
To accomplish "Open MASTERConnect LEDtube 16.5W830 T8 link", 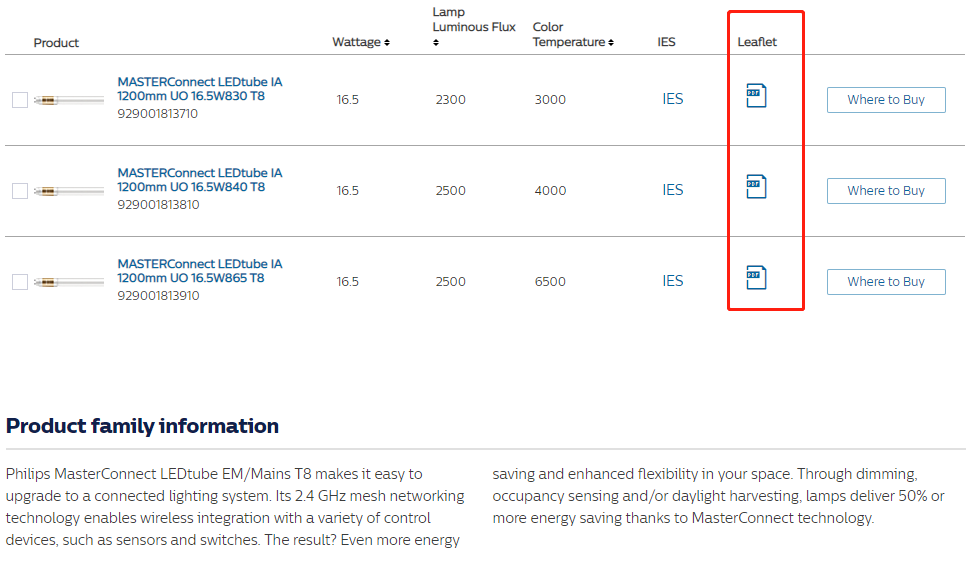I will pyautogui.click(x=200, y=89).
